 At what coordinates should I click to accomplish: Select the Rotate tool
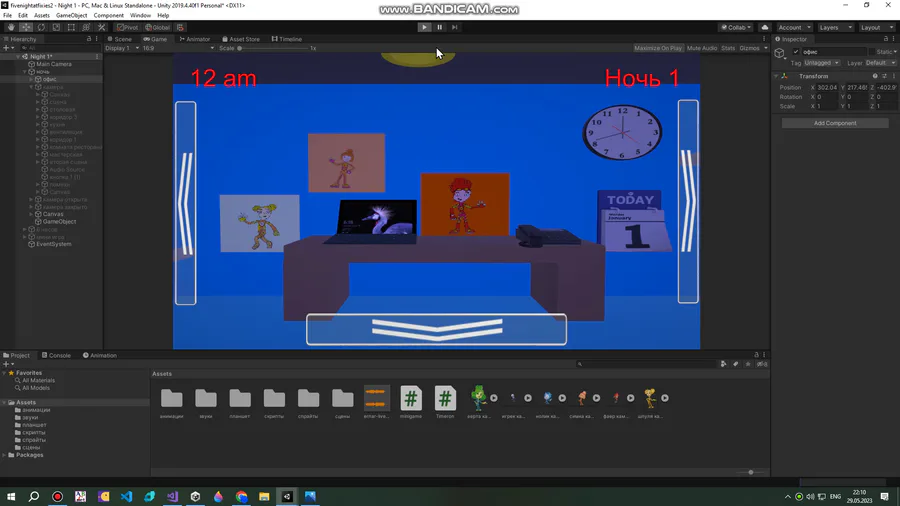pyautogui.click(x=41, y=27)
